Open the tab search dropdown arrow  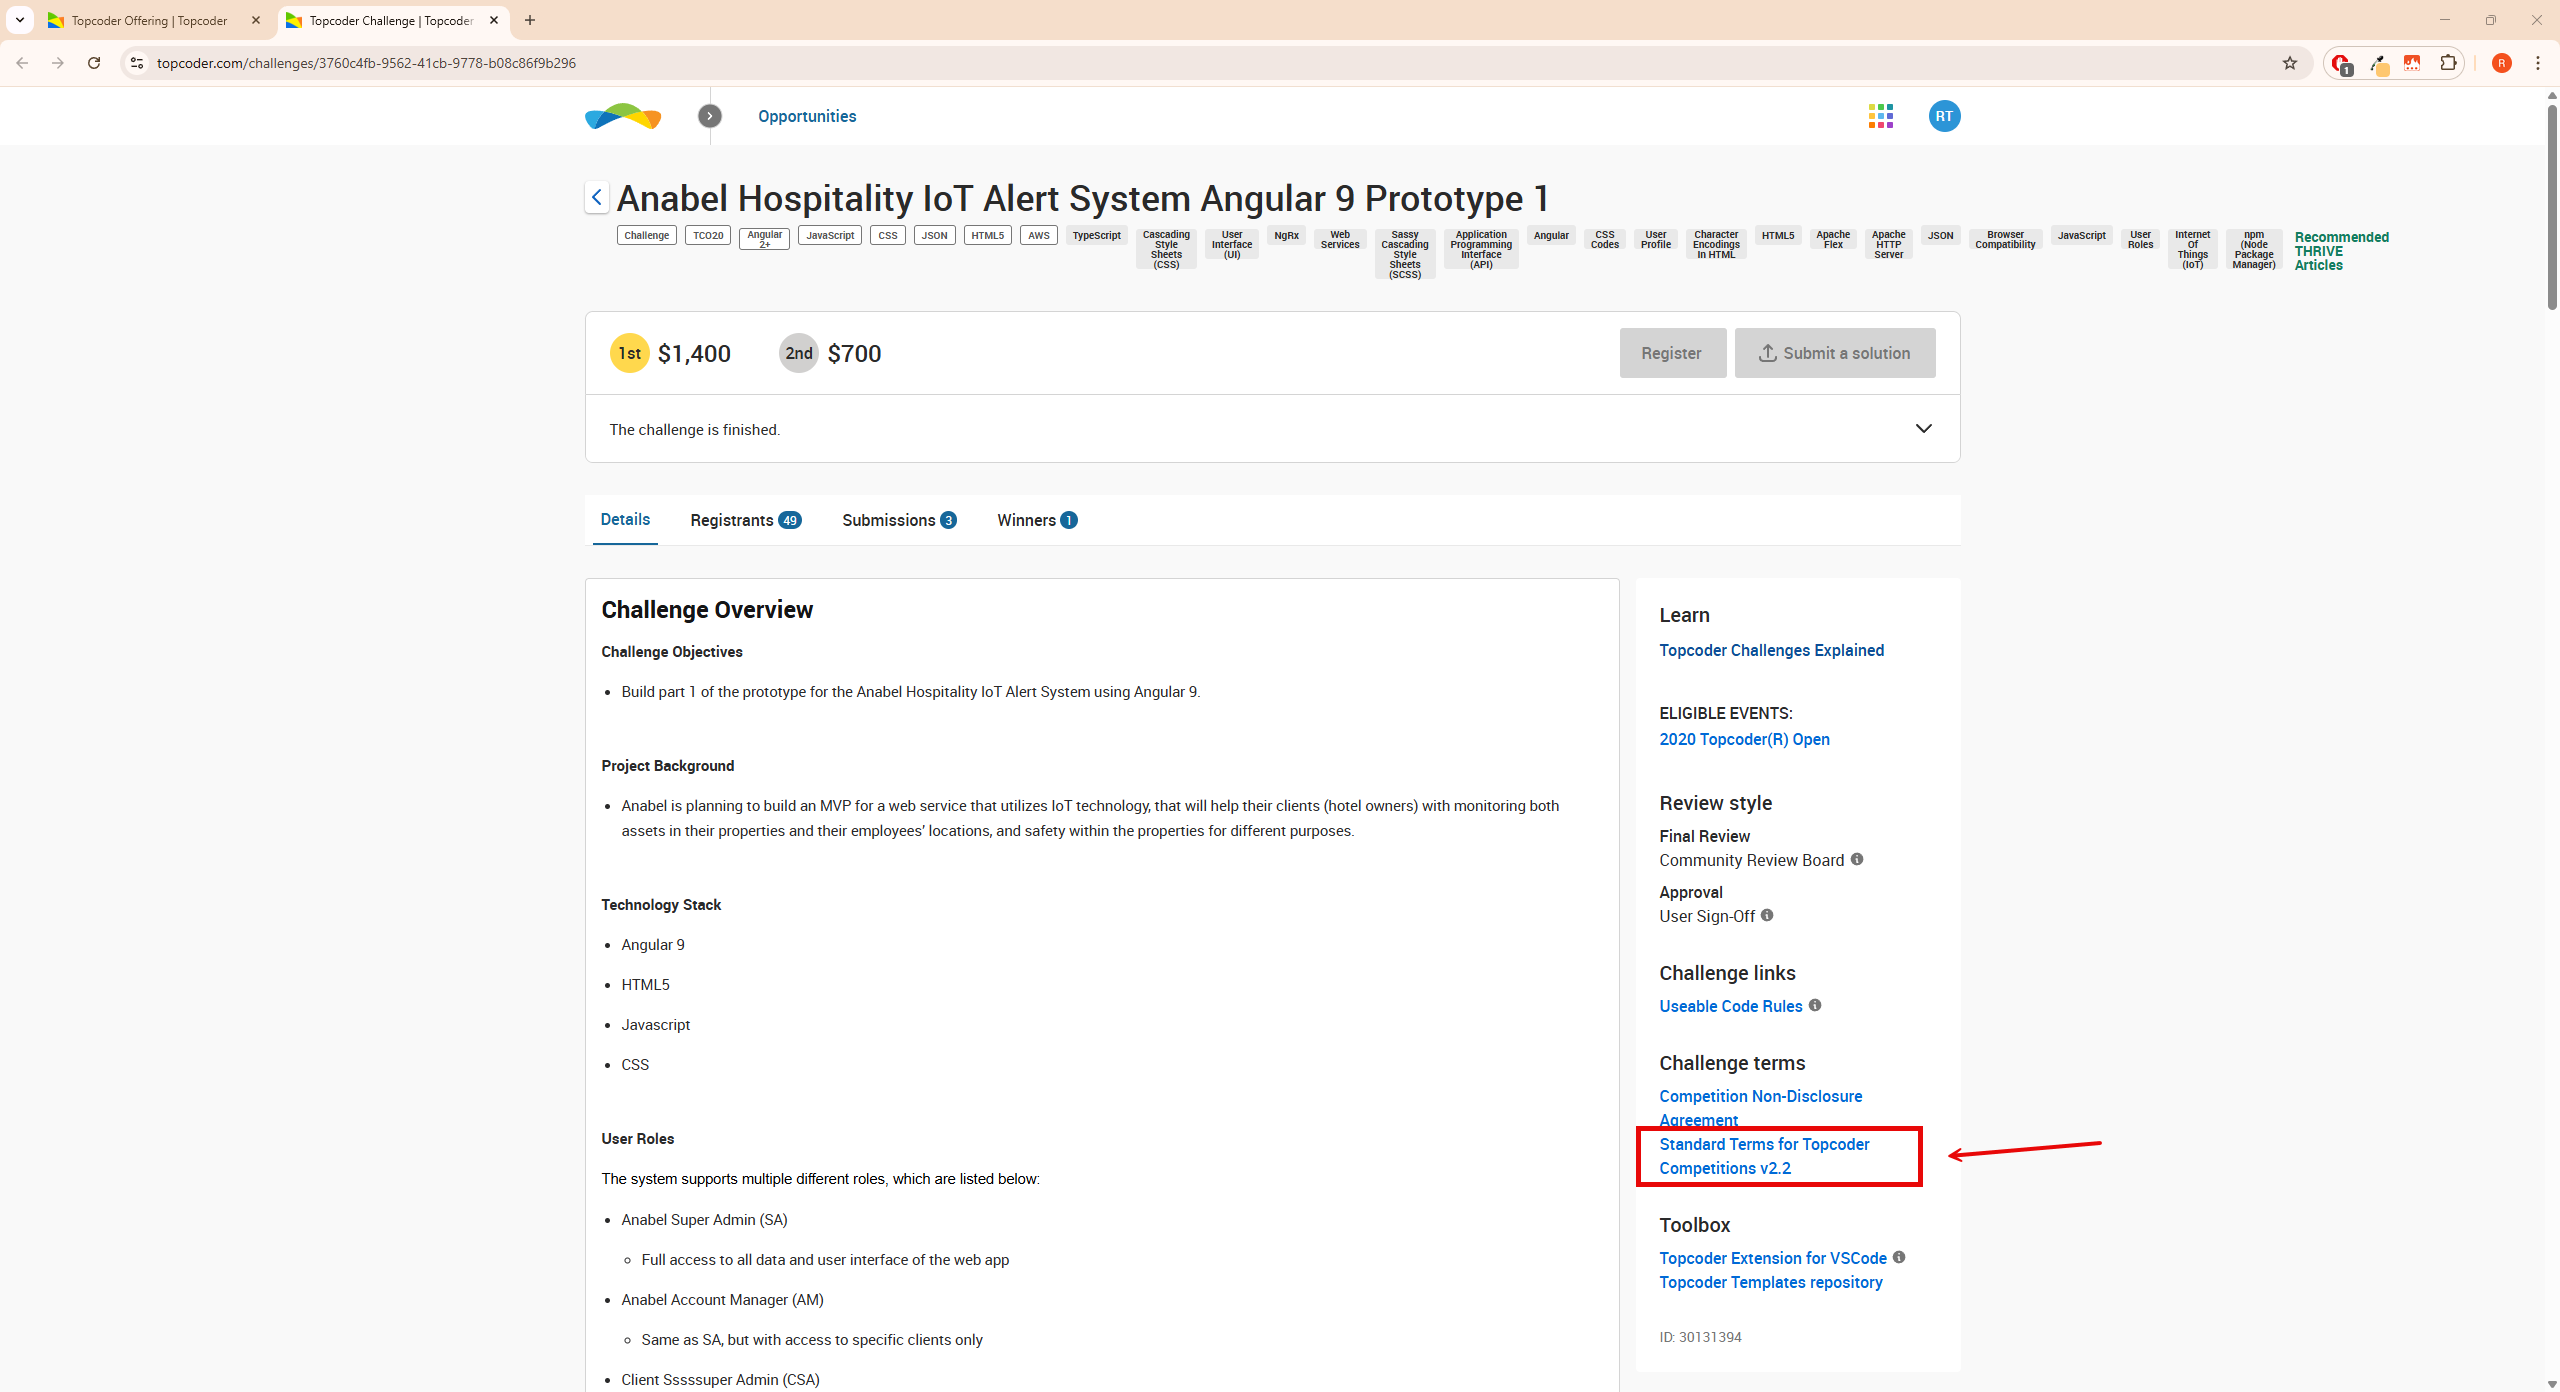20,20
